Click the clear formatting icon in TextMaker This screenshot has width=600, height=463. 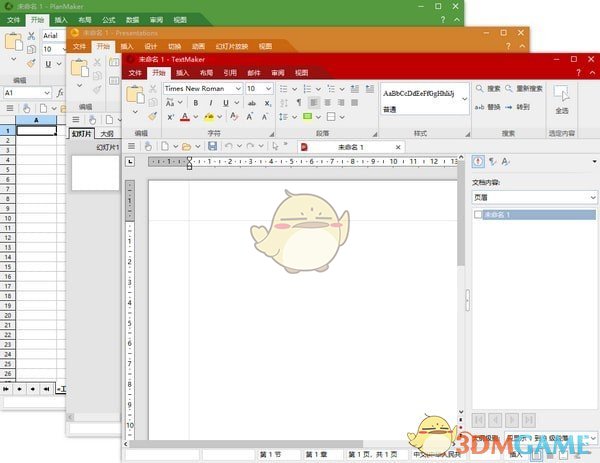point(234,116)
